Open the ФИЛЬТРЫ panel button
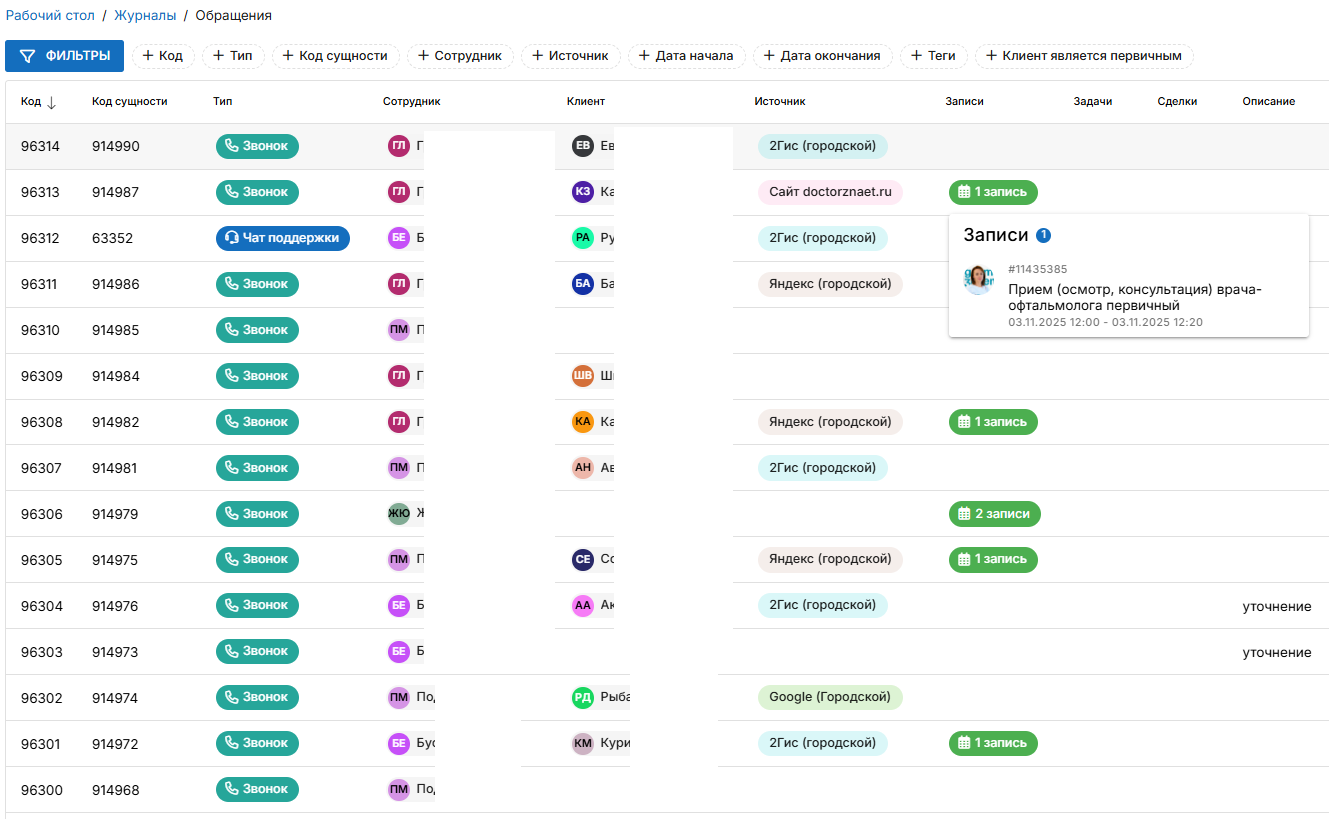The height and width of the screenshot is (819, 1329). click(64, 56)
